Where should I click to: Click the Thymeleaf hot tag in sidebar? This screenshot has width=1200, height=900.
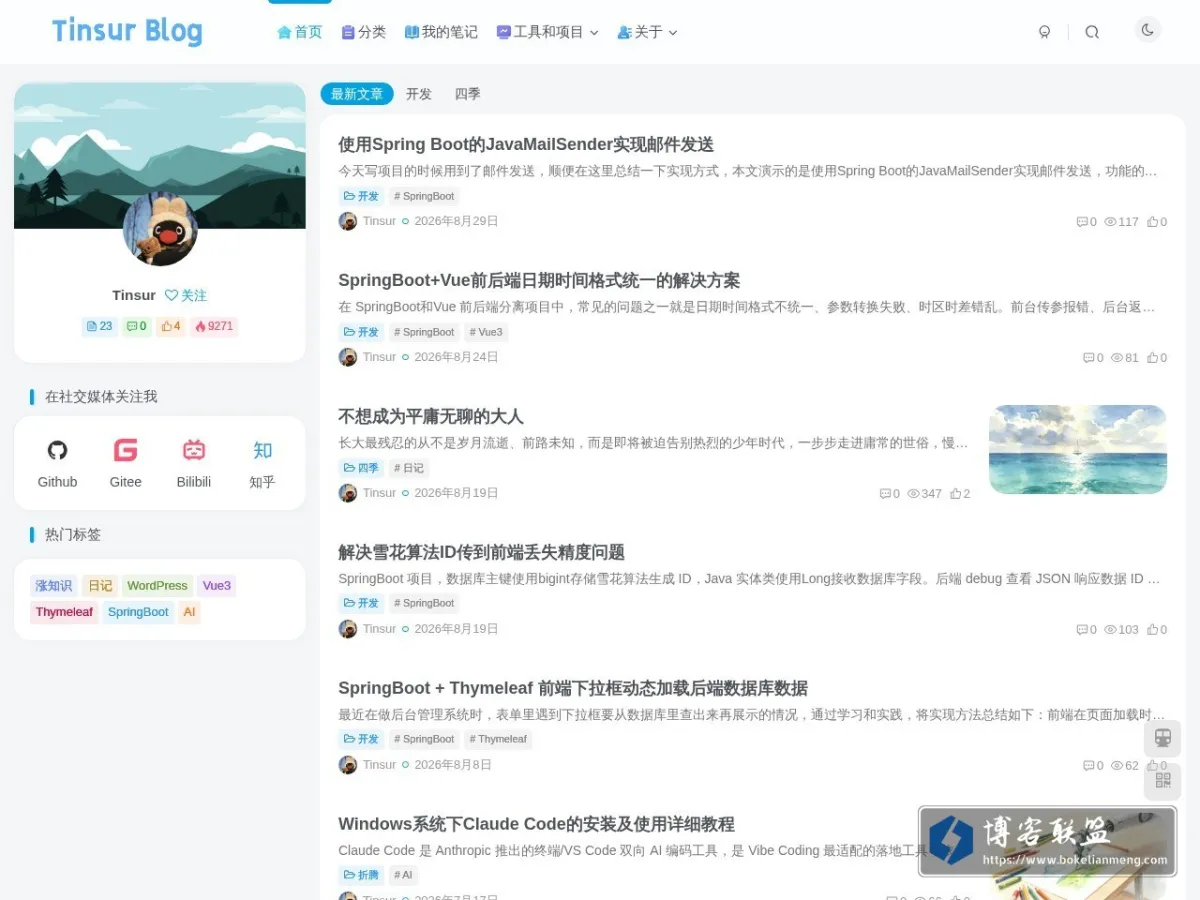(64, 612)
